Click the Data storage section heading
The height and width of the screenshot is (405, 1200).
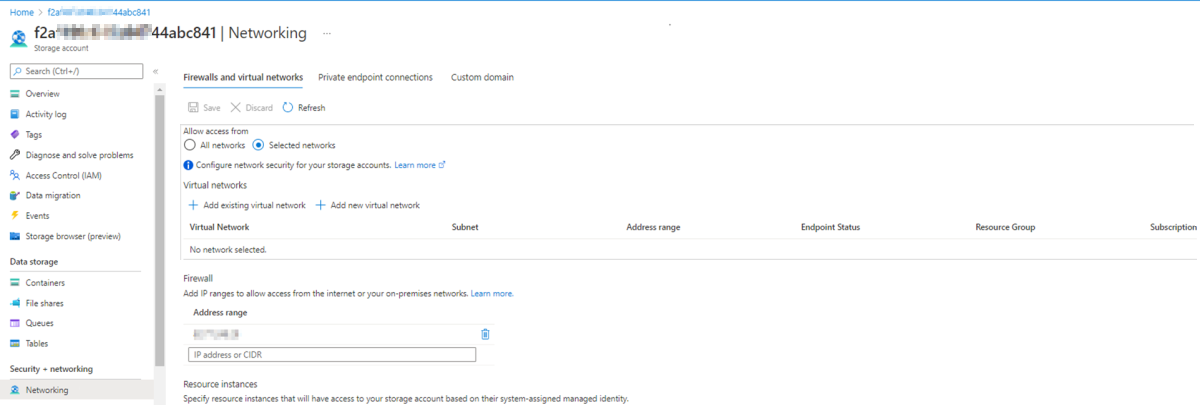(35, 261)
